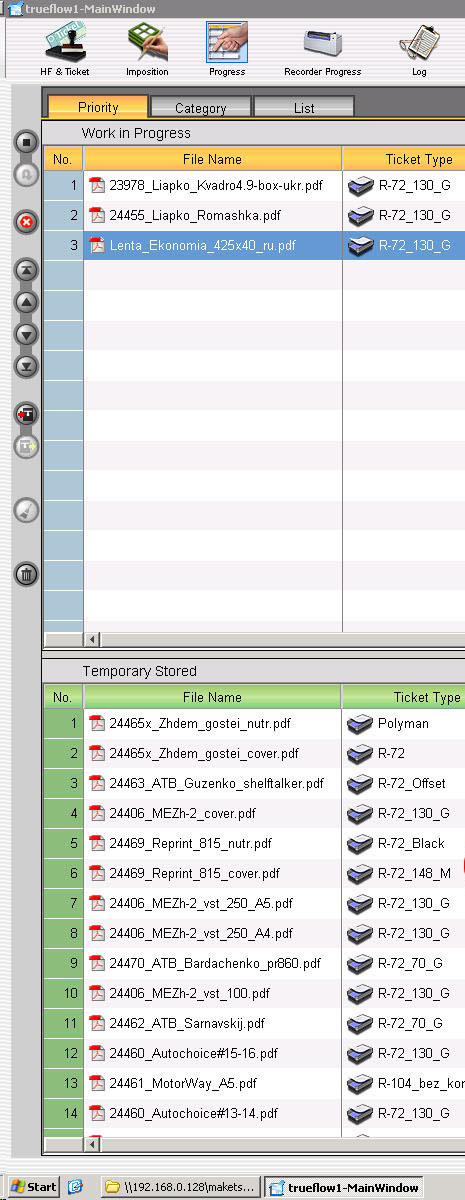
Task: Switch to the Category tab
Action: (200, 108)
